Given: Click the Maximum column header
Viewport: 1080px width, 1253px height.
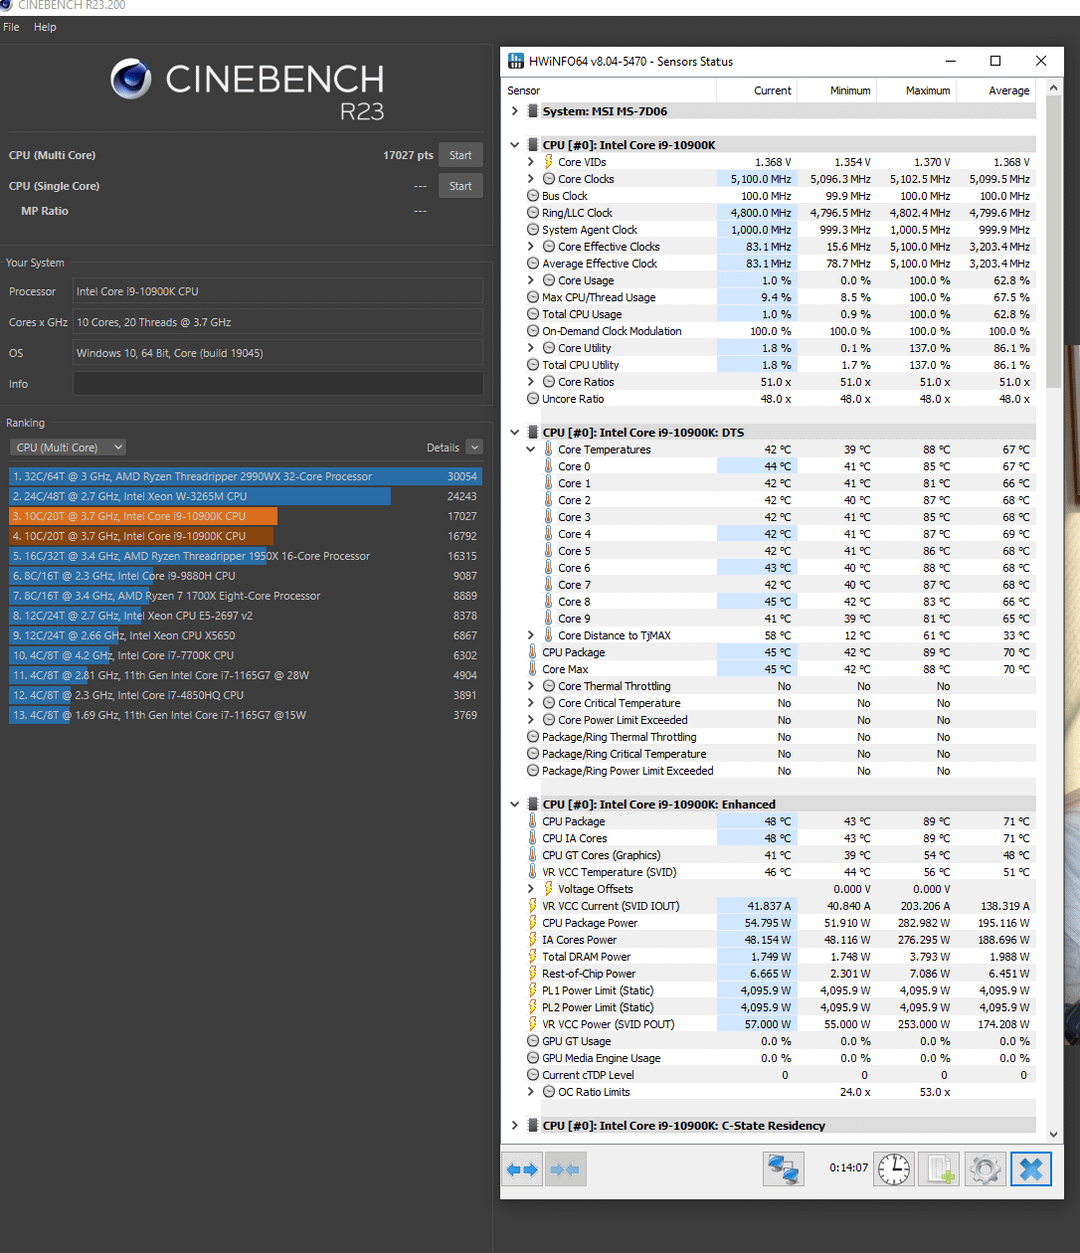Looking at the screenshot, I should click(917, 90).
